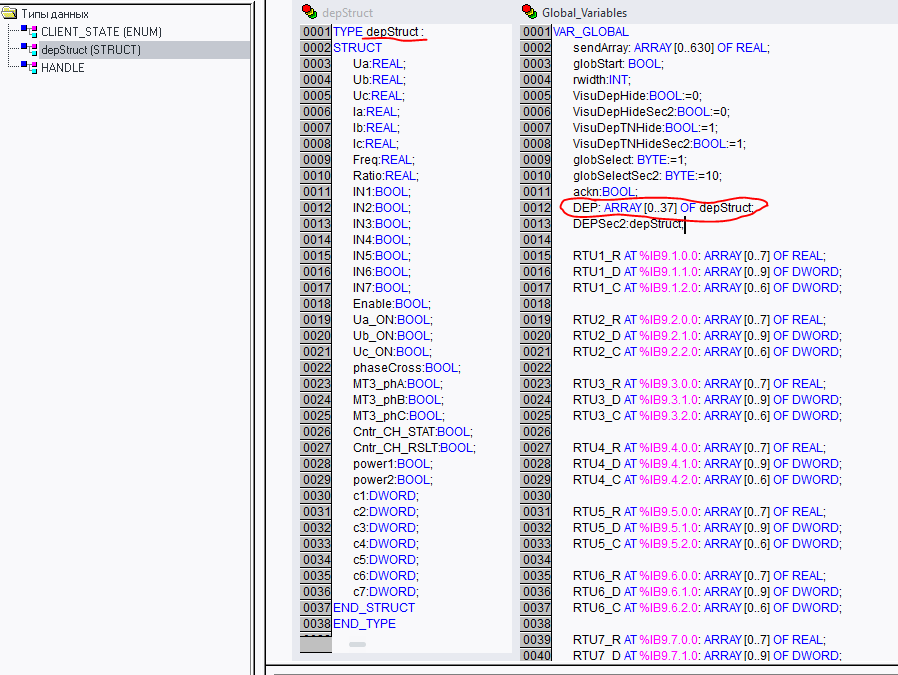The width and height of the screenshot is (898, 675).
Task: Click the CLIENT_STATE enum type icon
Action: click(x=29, y=31)
